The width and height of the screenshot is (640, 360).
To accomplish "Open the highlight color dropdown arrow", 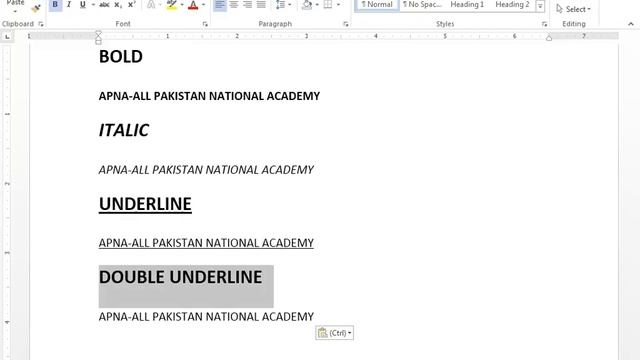I will click(182, 4).
